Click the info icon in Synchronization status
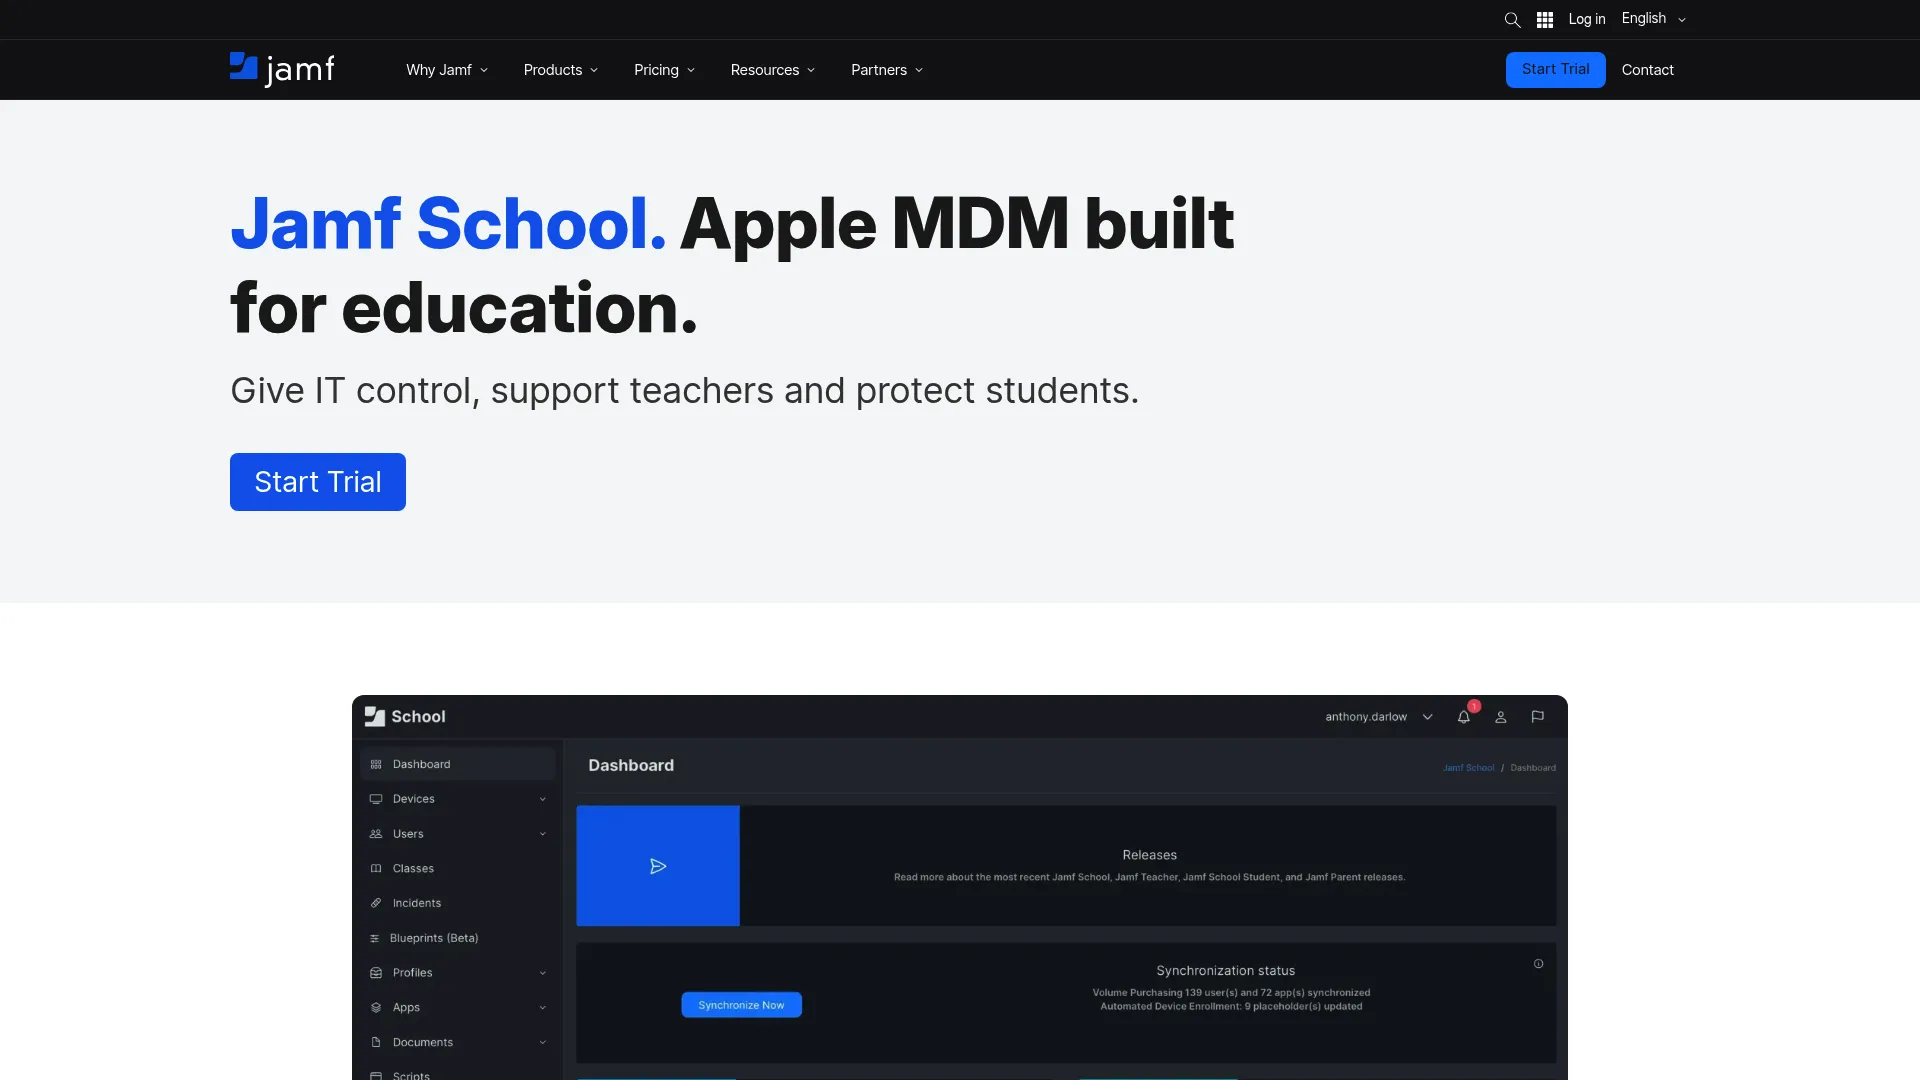 1539,964
